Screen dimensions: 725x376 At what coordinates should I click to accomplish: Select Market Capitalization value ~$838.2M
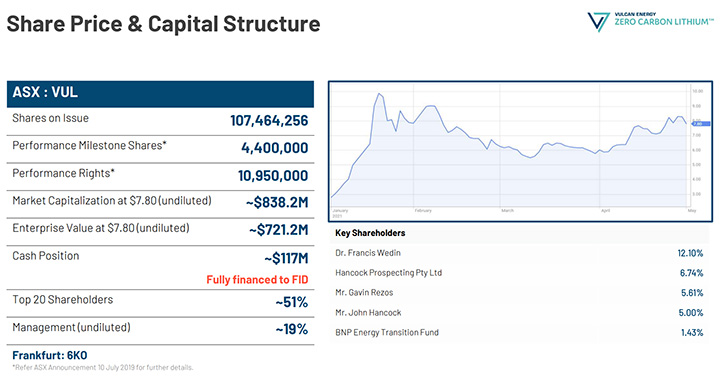tap(276, 203)
